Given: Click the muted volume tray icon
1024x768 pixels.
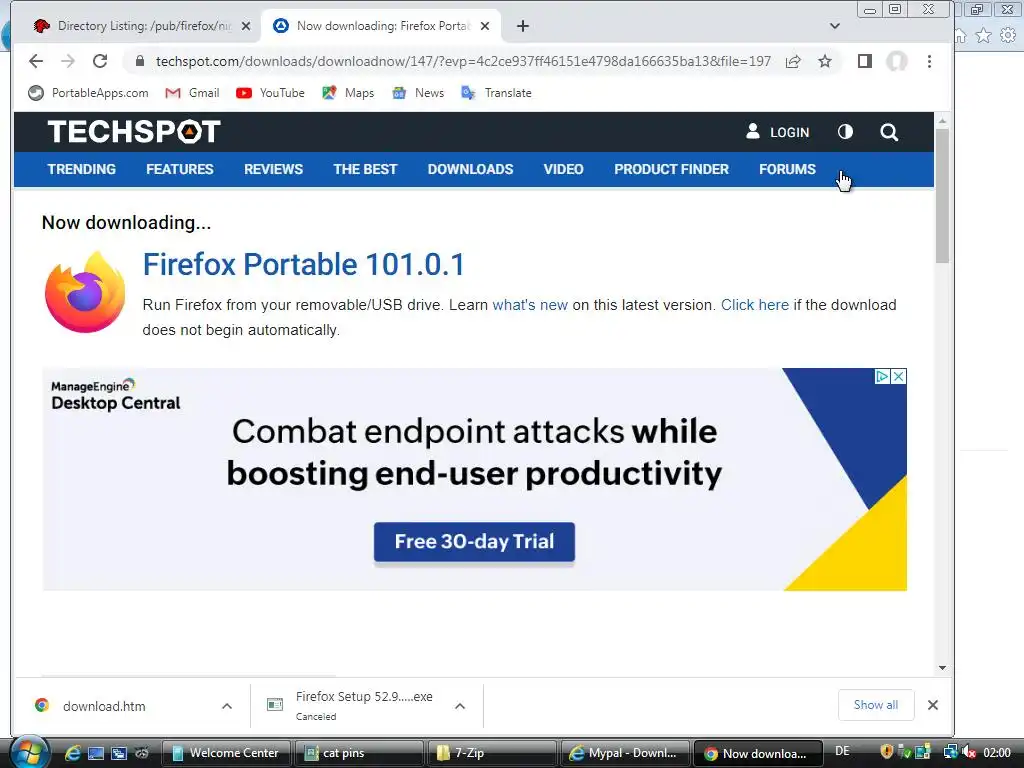Looking at the screenshot, I should [969, 752].
